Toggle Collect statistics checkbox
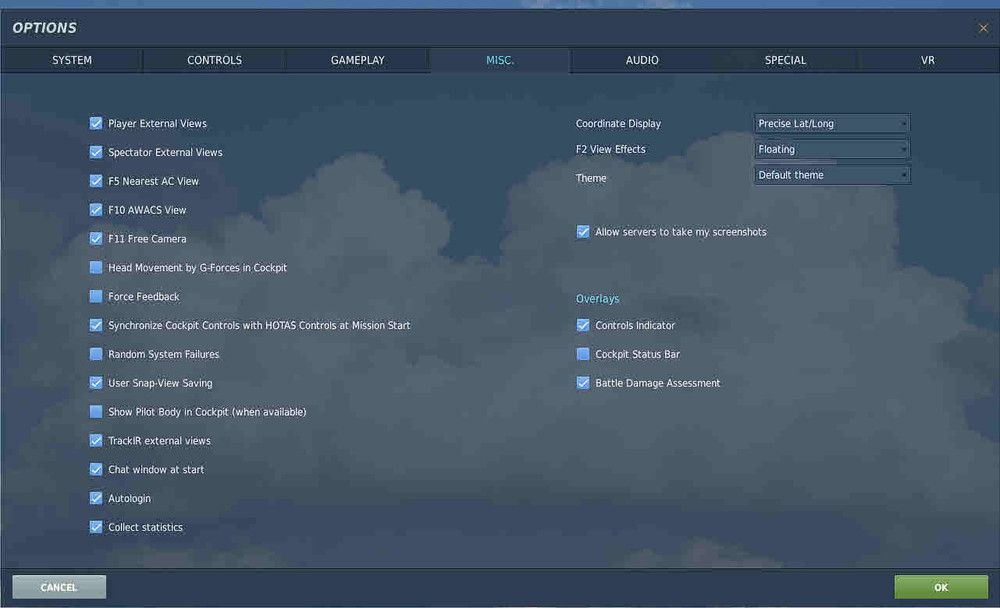The height and width of the screenshot is (608, 1000). [96, 527]
